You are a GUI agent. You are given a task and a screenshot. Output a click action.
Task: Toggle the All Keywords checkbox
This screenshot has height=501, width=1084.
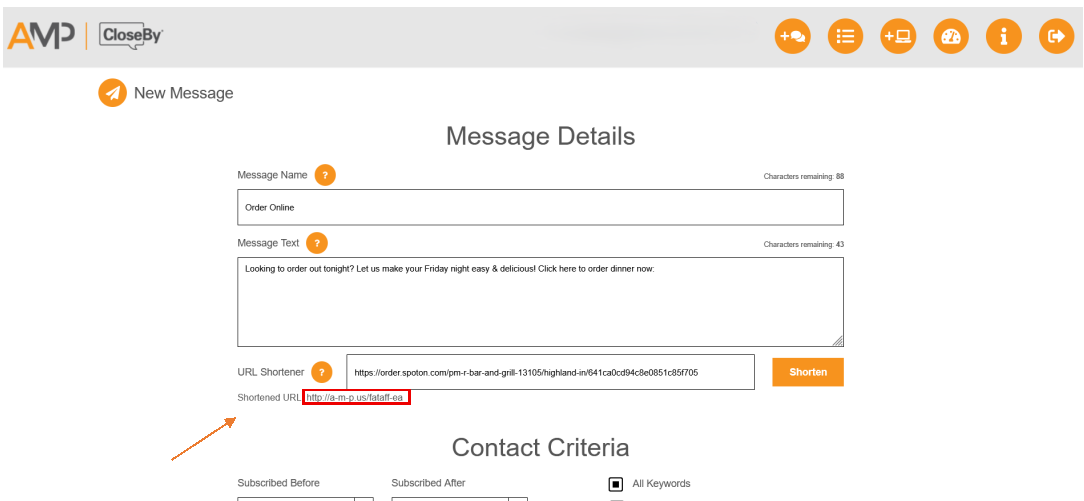[x=616, y=484]
